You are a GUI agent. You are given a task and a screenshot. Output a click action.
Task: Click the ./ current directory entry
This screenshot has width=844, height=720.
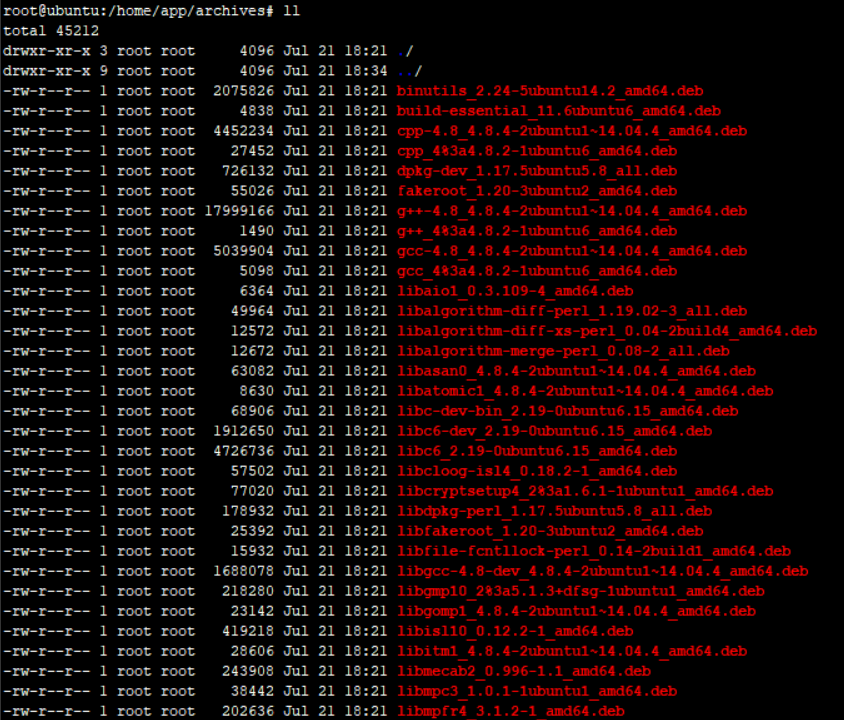tap(406, 51)
